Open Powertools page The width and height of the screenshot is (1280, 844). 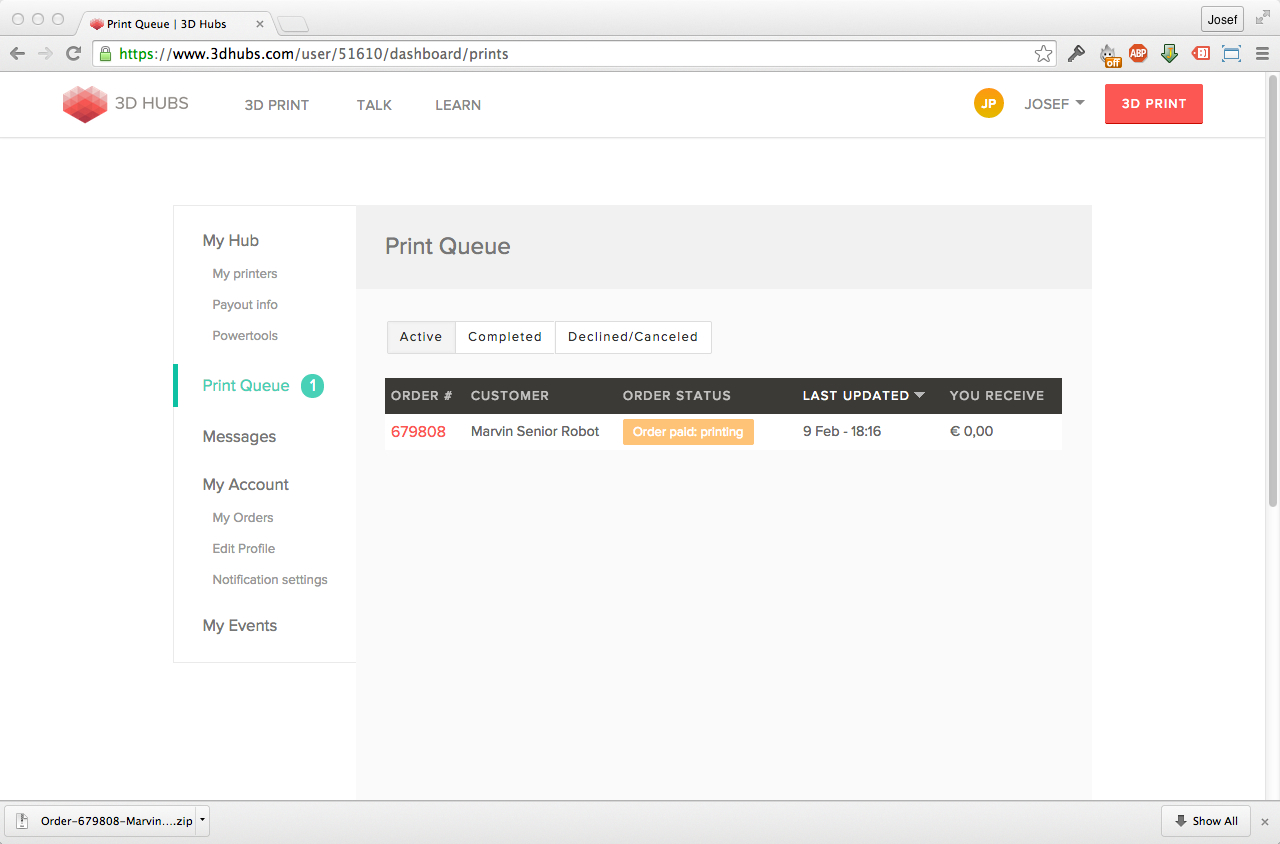tap(245, 336)
